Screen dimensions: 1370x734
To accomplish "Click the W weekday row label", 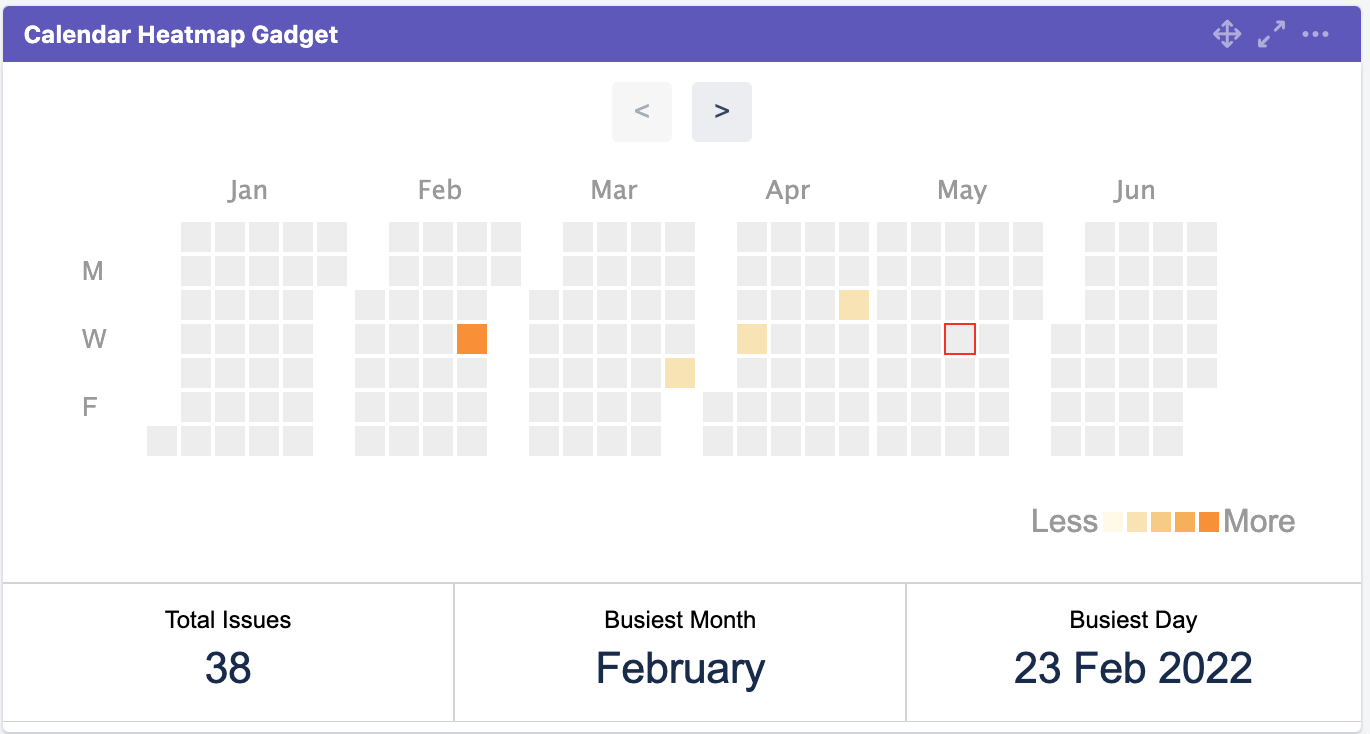I will click(x=93, y=339).
